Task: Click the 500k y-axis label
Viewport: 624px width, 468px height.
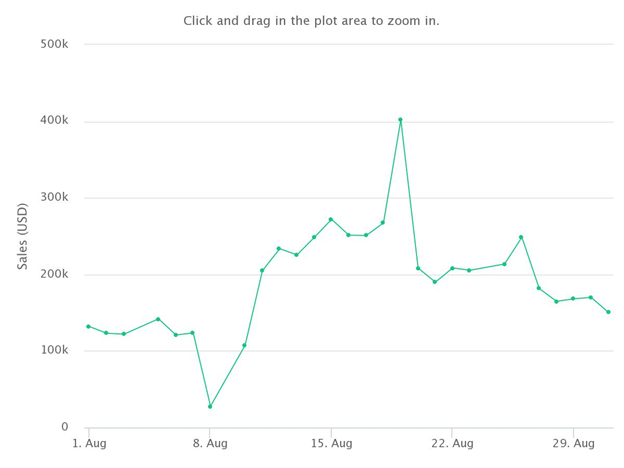Action: pos(54,44)
